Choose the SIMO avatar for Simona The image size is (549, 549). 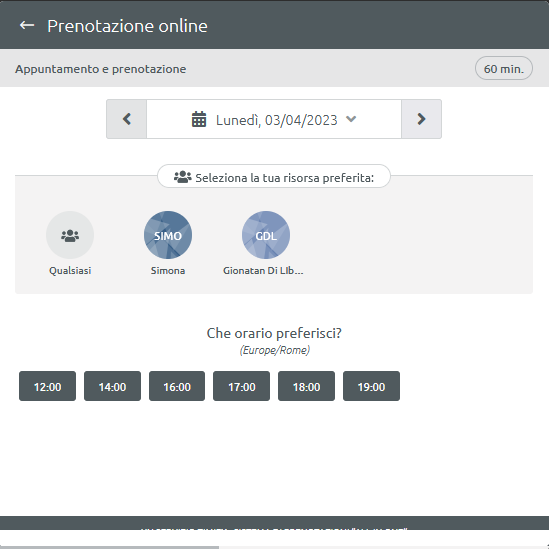pyautogui.click(x=168, y=235)
